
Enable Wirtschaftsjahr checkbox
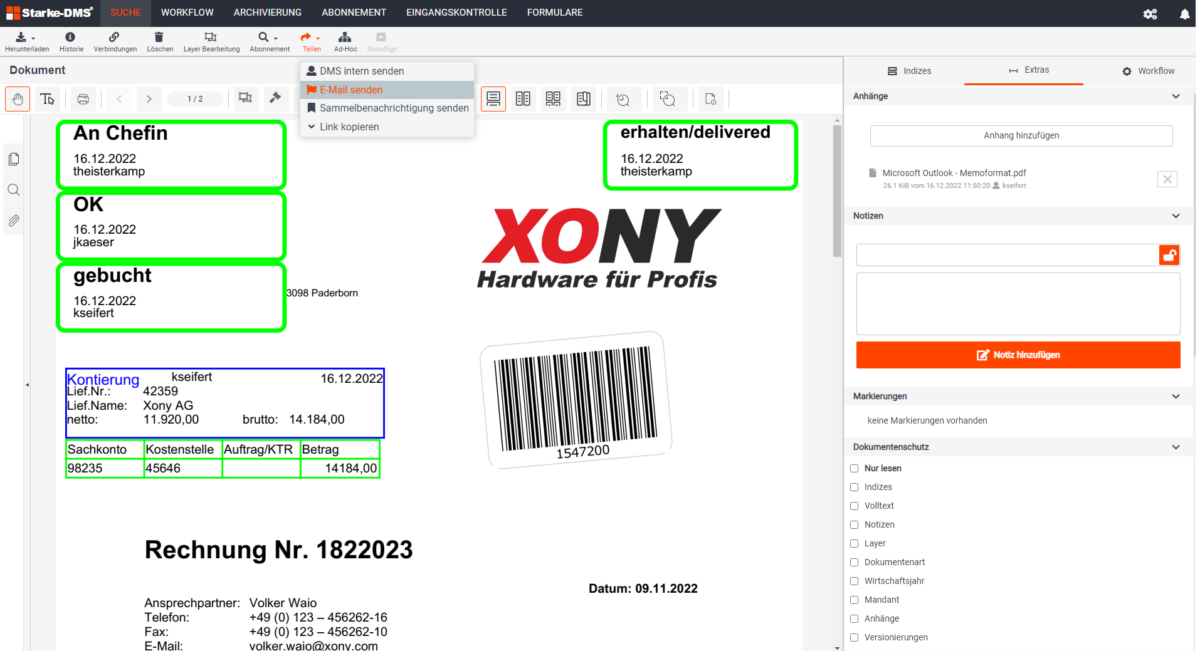pyautogui.click(x=855, y=581)
